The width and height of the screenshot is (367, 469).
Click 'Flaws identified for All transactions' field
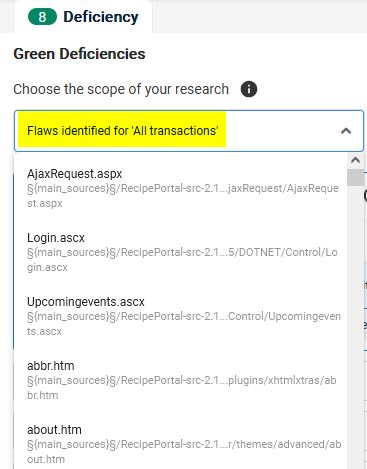click(x=189, y=131)
